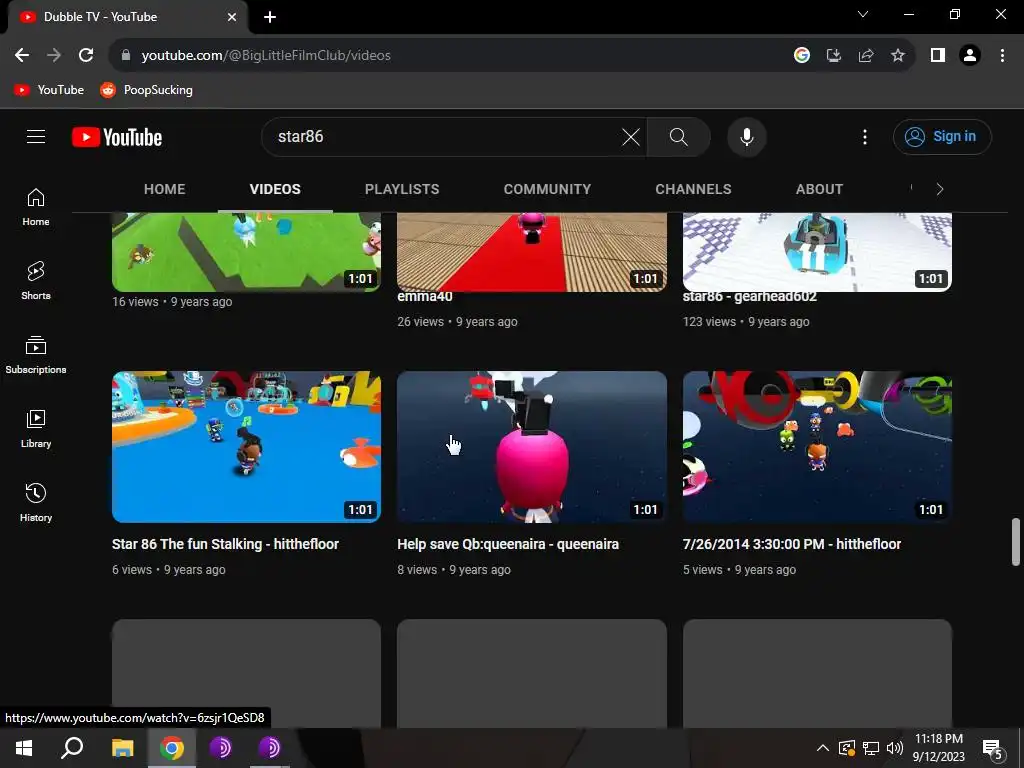Open Shorts in the sidebar
Screen dimensions: 1024x768
coord(36,281)
